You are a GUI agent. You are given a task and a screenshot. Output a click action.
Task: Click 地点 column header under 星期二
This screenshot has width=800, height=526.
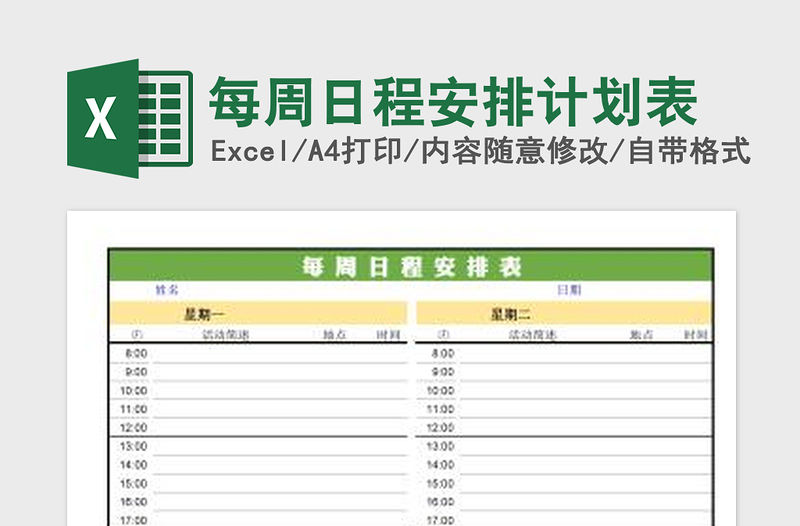[641, 335]
